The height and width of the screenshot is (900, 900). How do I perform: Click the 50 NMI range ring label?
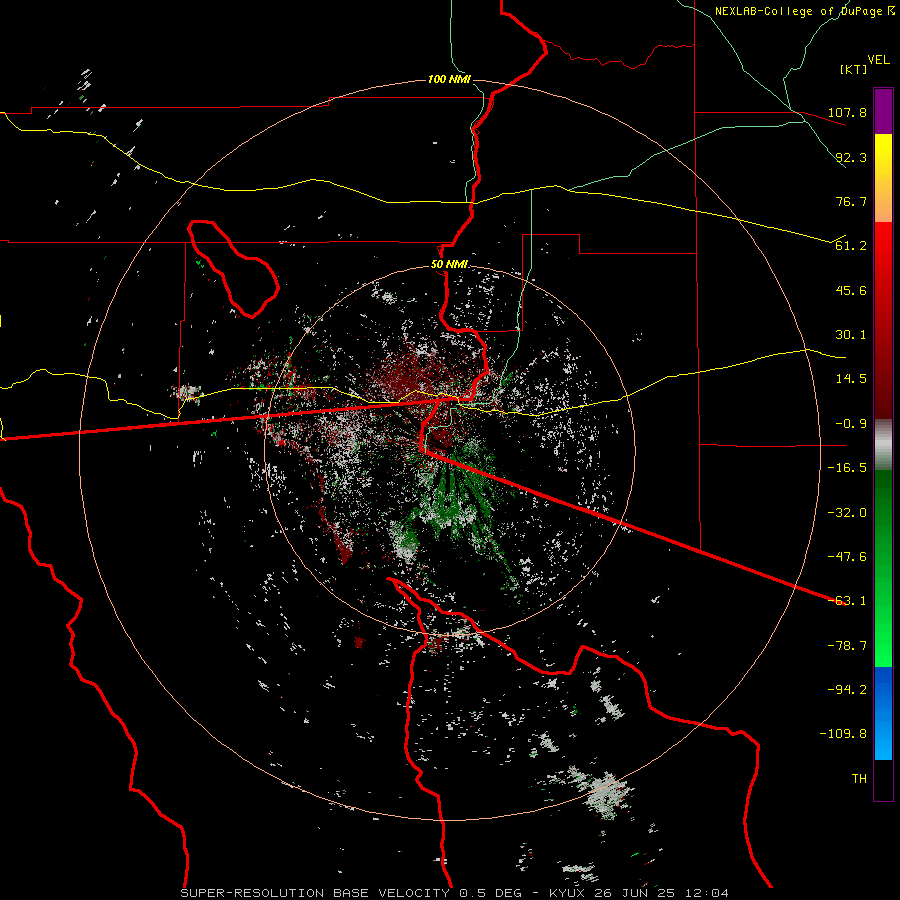(449, 265)
